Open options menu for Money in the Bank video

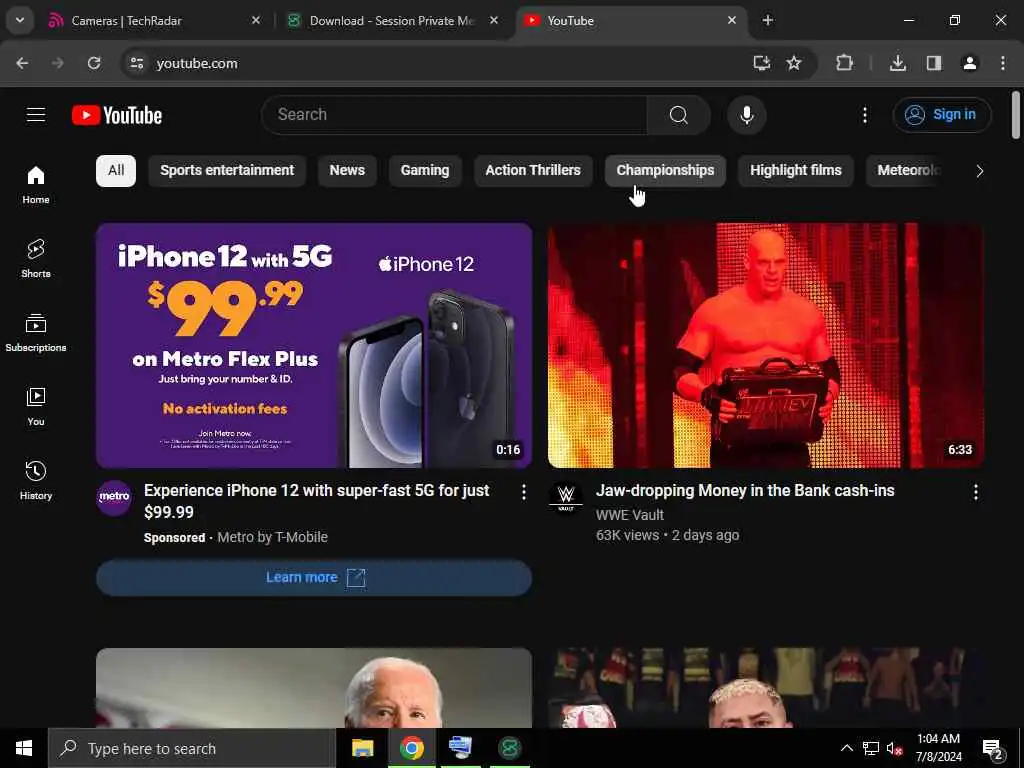tap(976, 492)
